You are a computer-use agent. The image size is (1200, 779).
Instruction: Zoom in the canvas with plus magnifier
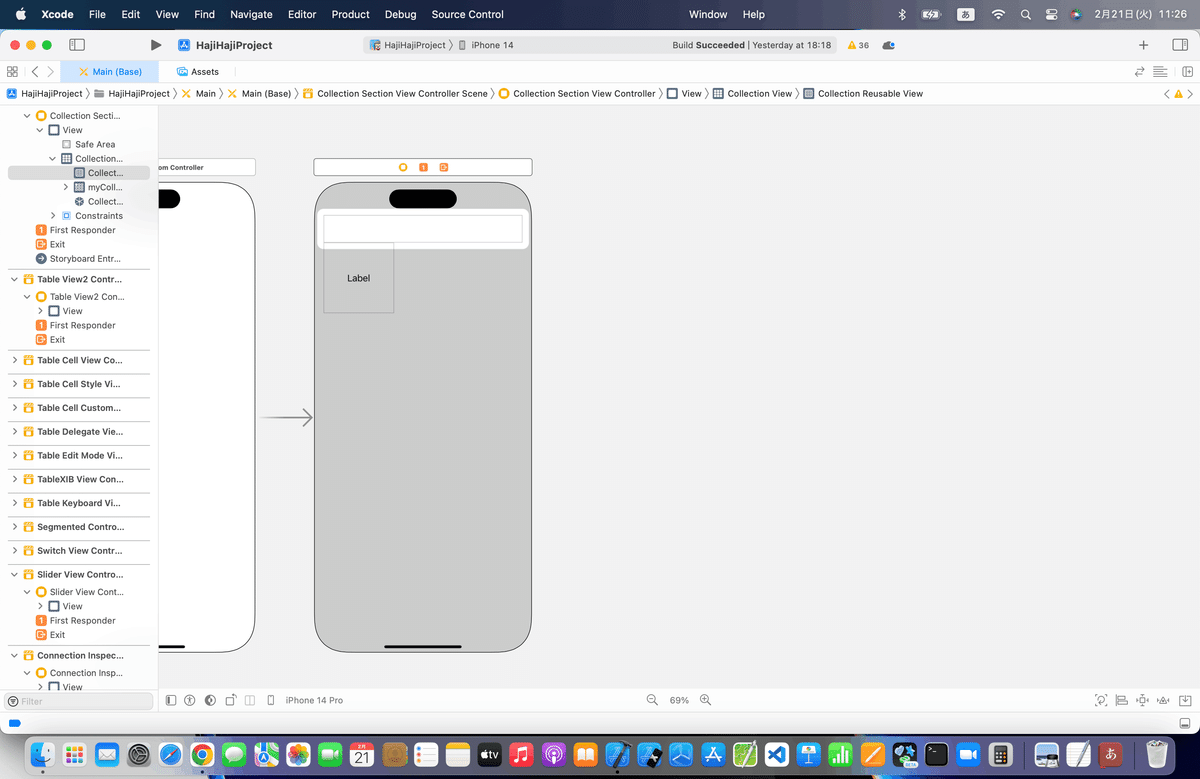tap(705, 700)
